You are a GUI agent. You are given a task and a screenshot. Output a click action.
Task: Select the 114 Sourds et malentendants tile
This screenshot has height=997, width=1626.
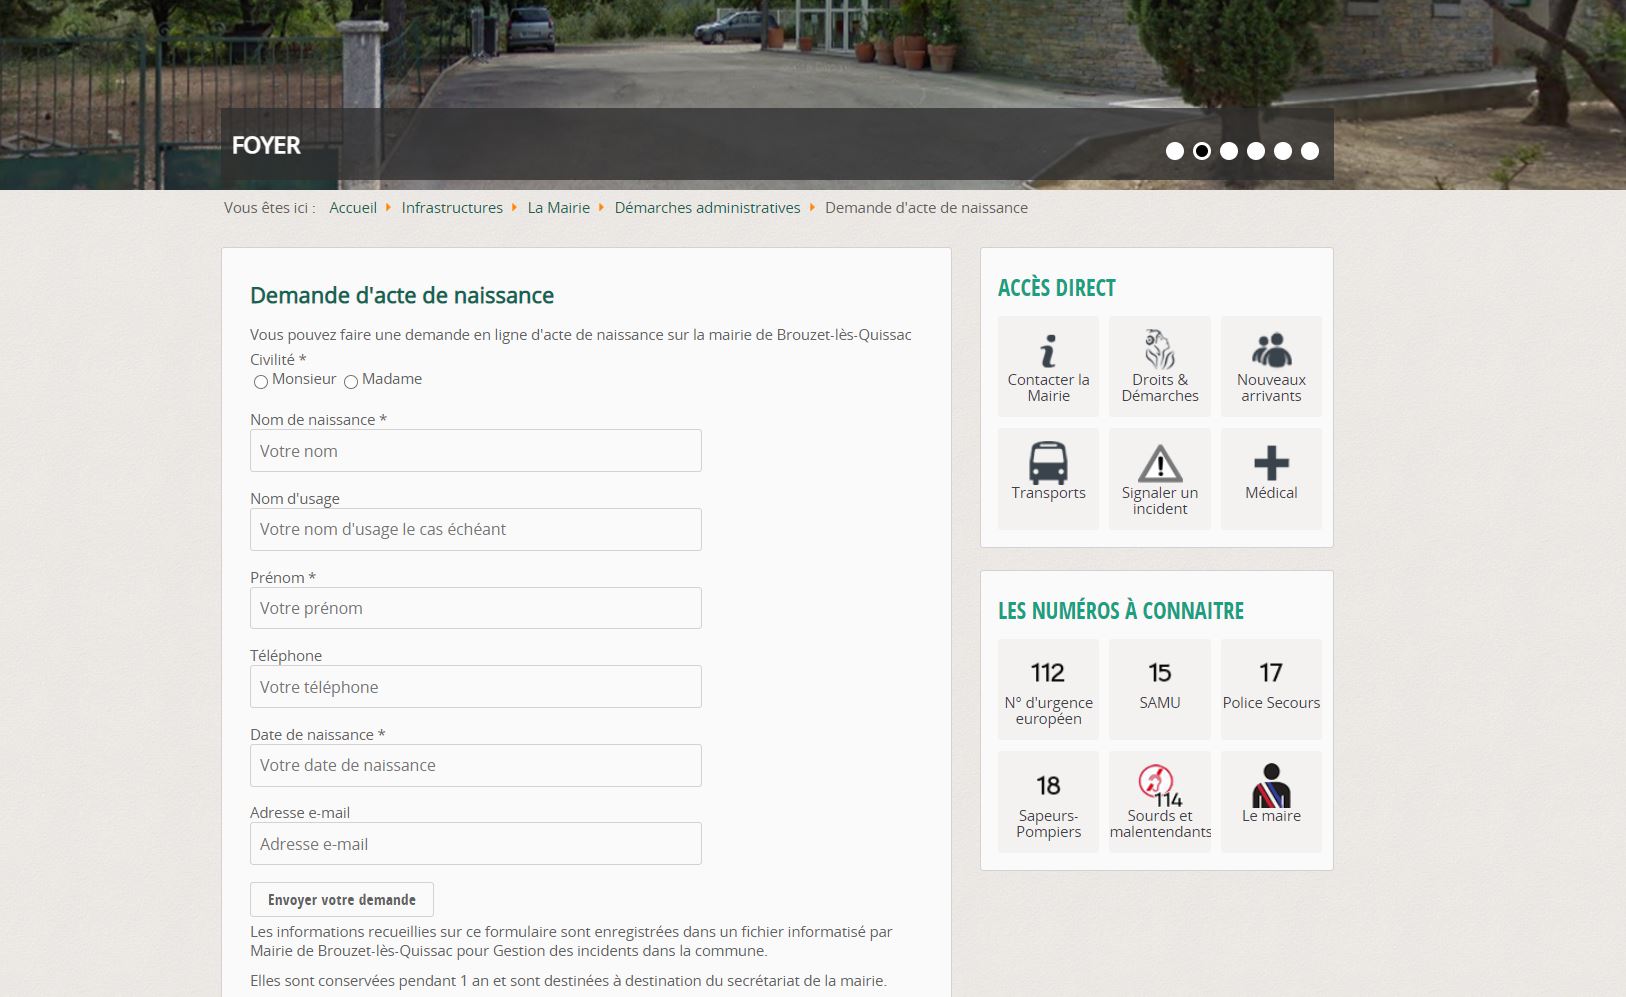click(x=1160, y=802)
